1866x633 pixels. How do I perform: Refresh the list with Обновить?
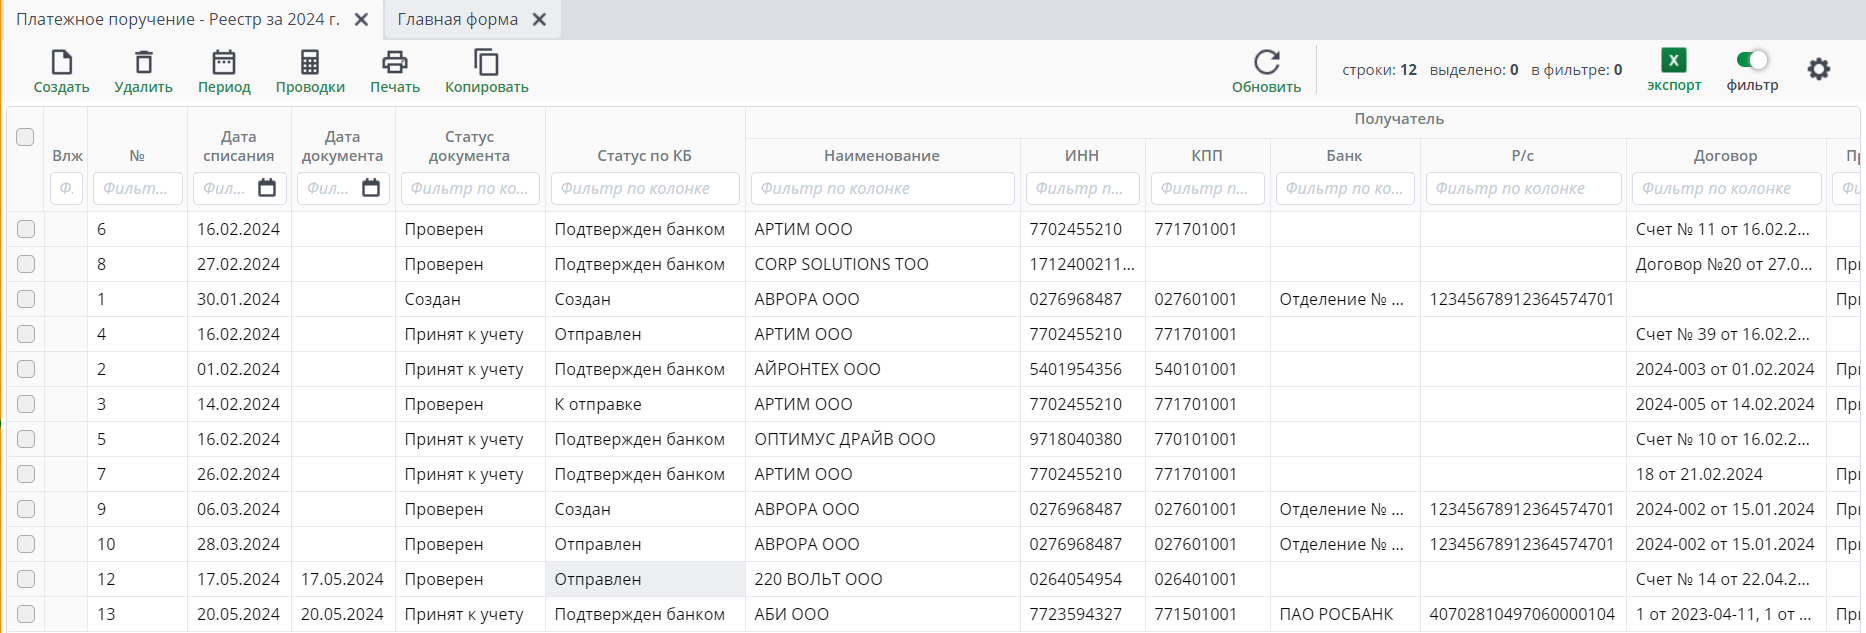point(1266,63)
